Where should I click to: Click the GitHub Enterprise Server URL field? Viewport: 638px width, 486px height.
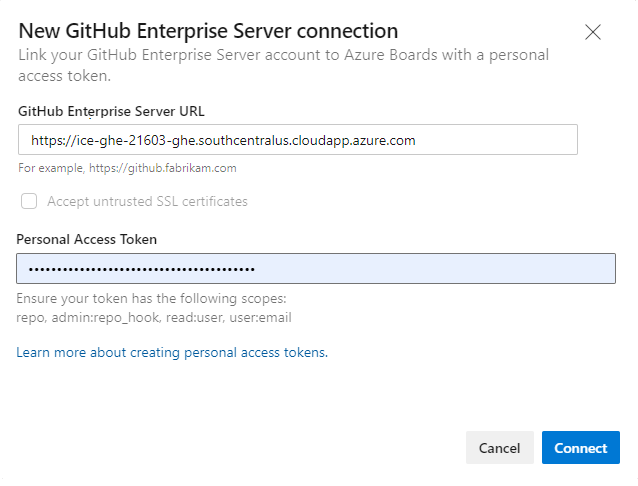(x=298, y=140)
